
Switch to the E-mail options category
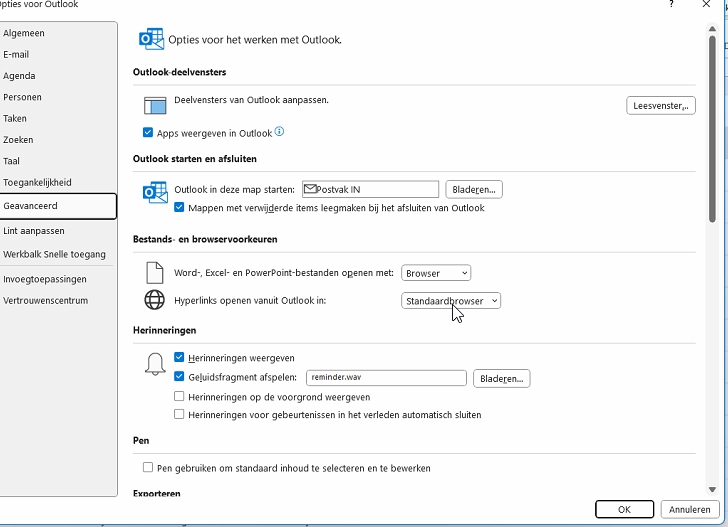[x=16, y=54]
